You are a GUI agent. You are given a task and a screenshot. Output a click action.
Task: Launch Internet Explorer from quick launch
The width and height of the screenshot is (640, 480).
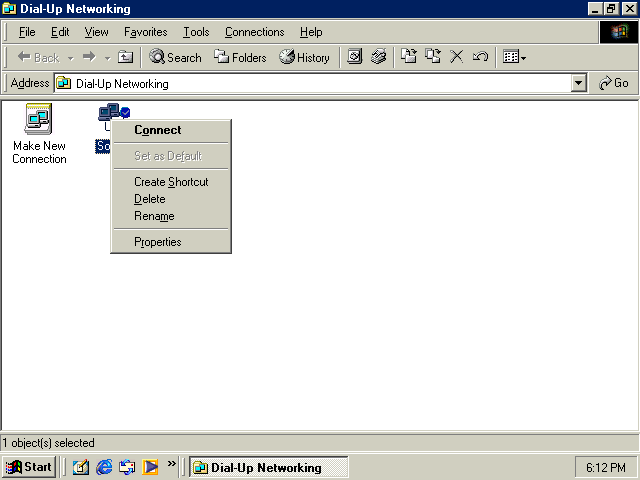(104, 467)
